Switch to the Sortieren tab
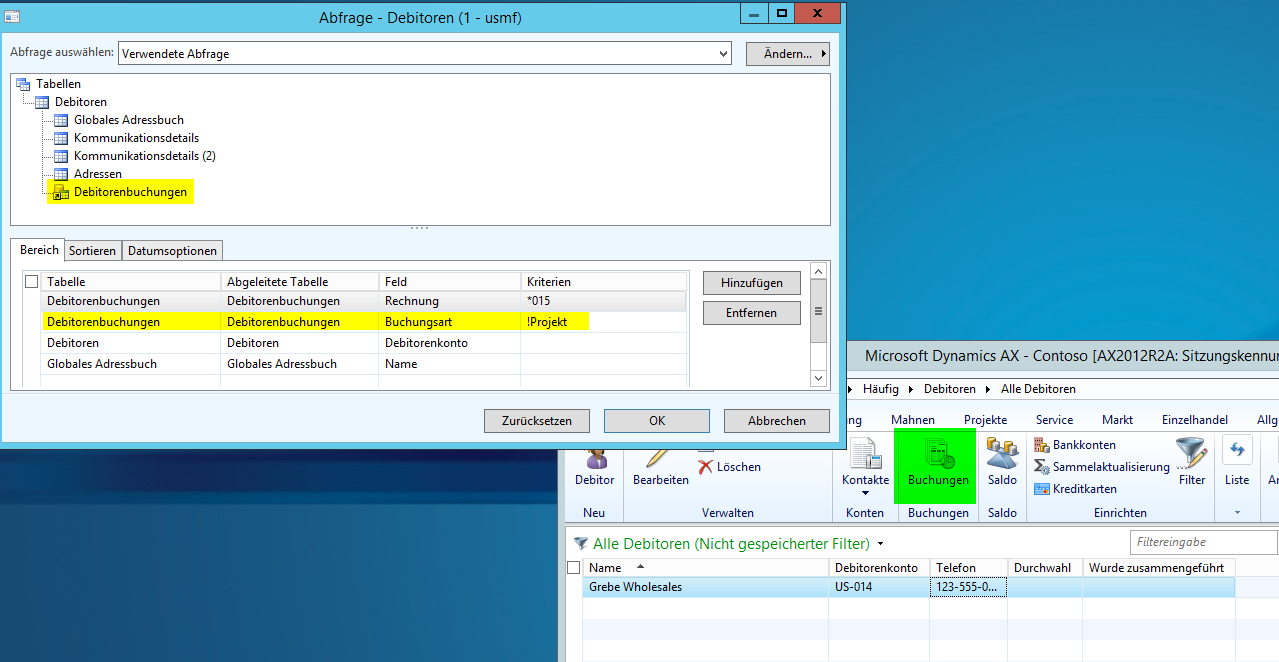 (x=93, y=250)
